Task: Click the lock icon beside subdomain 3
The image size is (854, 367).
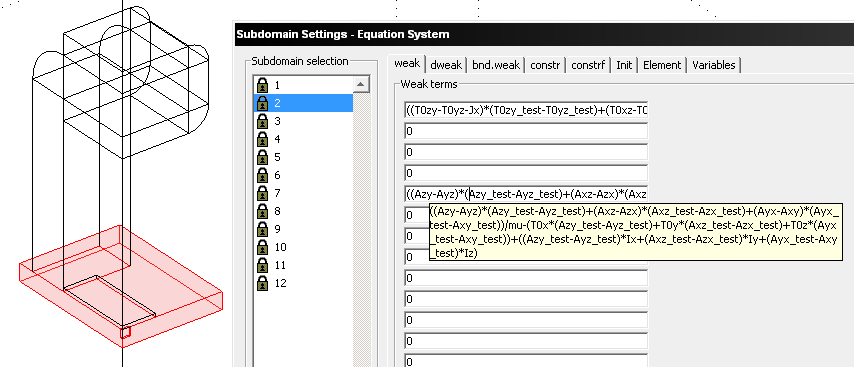Action: point(263,121)
